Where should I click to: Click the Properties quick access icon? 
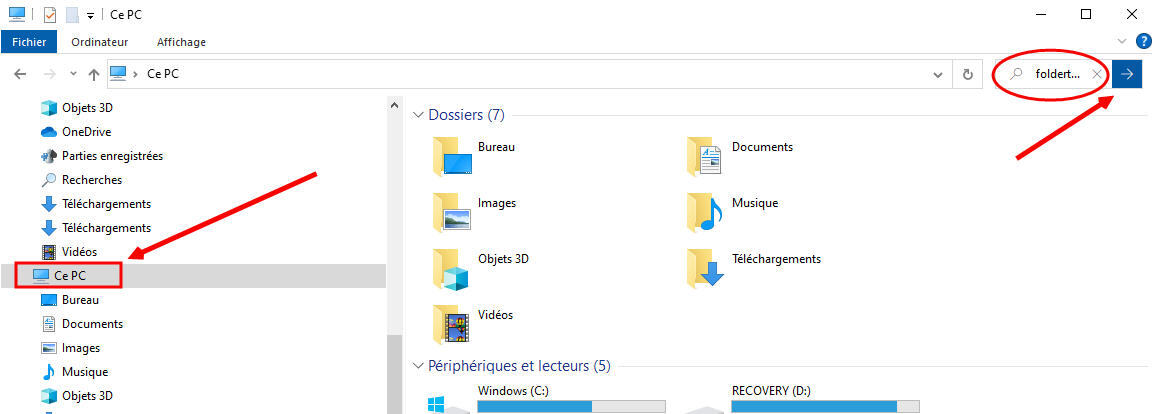pos(51,14)
